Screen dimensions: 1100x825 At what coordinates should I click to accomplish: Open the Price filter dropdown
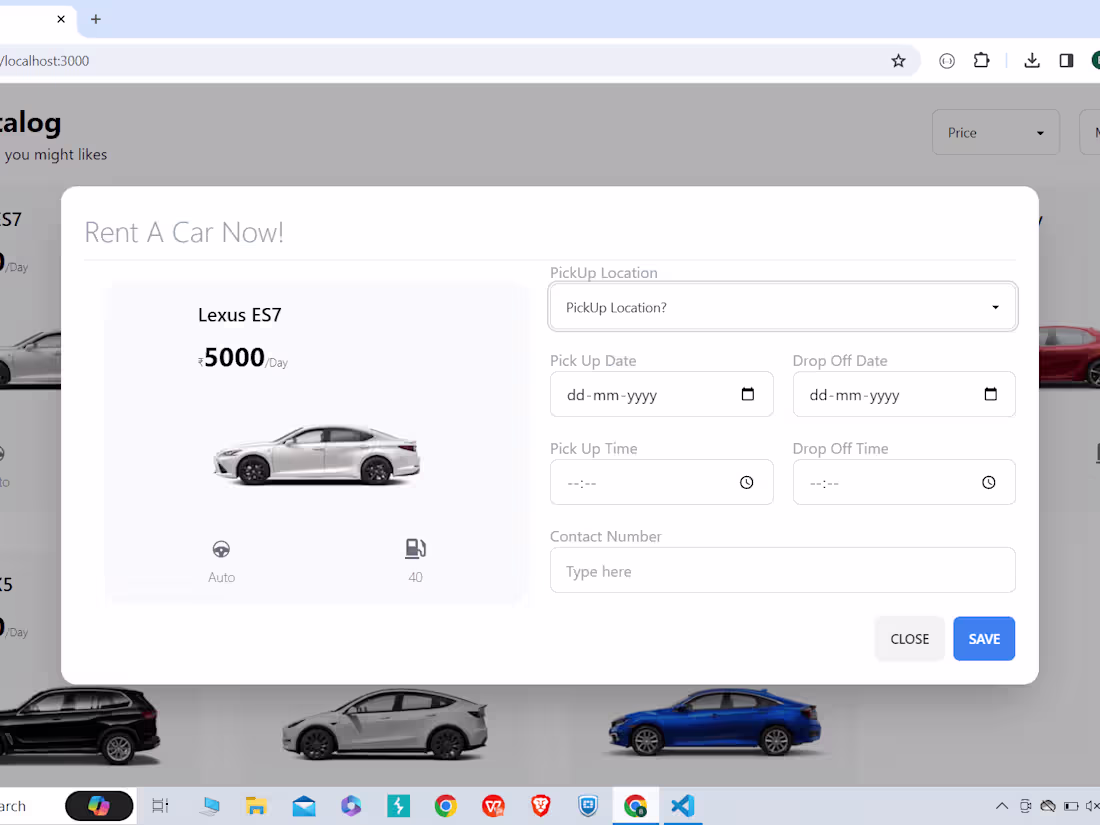coord(995,132)
